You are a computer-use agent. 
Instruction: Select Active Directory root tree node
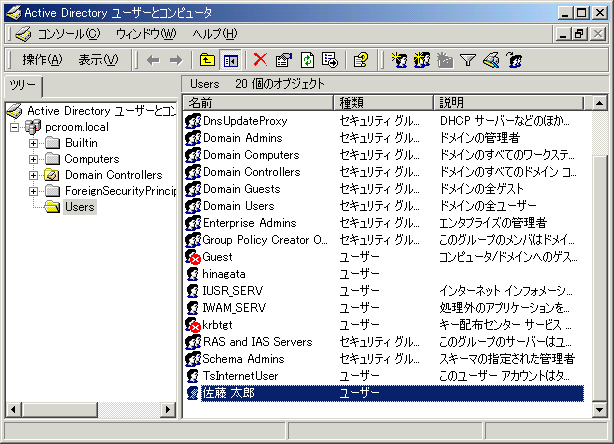pyautogui.click(x=101, y=111)
